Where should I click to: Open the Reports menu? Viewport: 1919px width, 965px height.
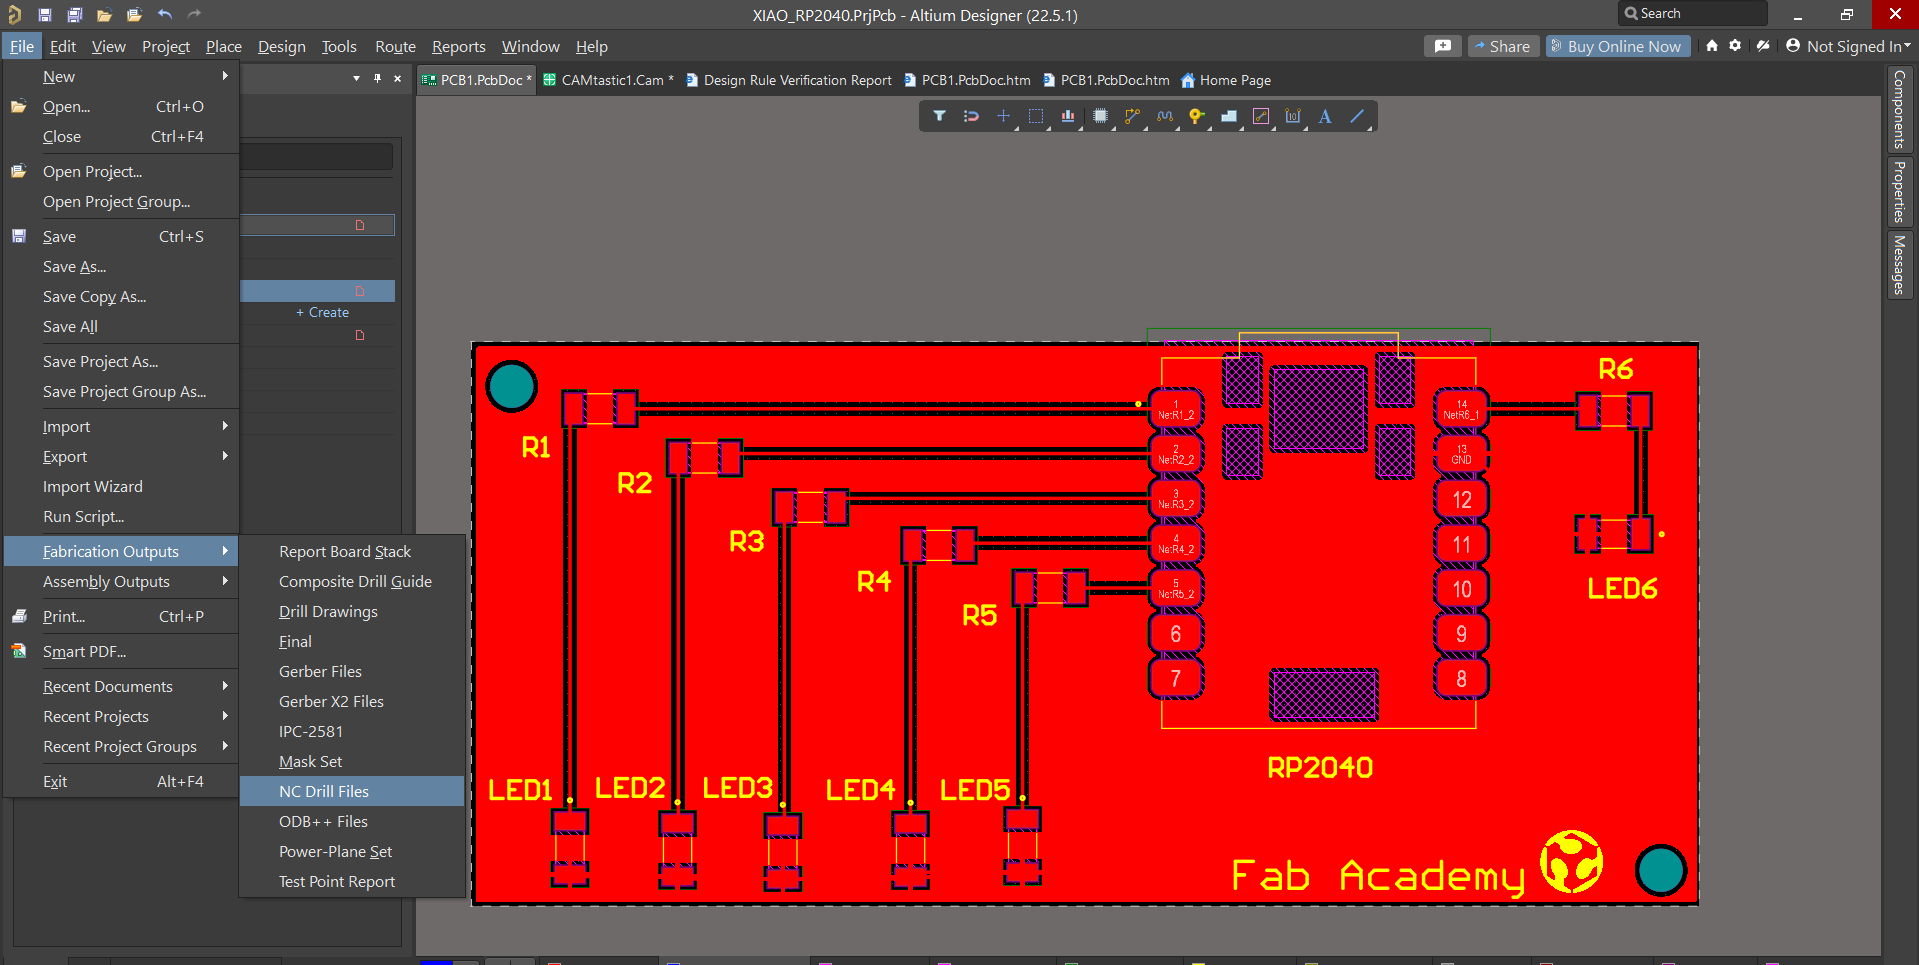coord(459,46)
